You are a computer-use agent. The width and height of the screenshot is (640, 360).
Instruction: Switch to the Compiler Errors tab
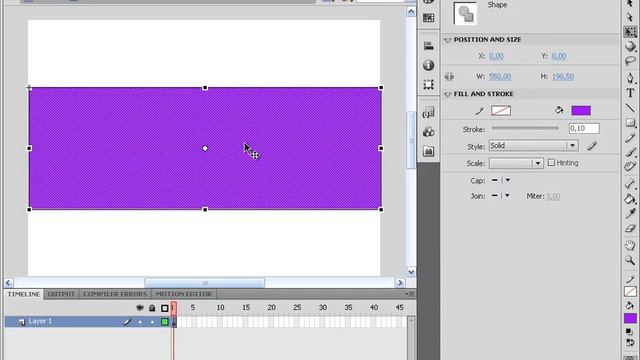[115, 294]
